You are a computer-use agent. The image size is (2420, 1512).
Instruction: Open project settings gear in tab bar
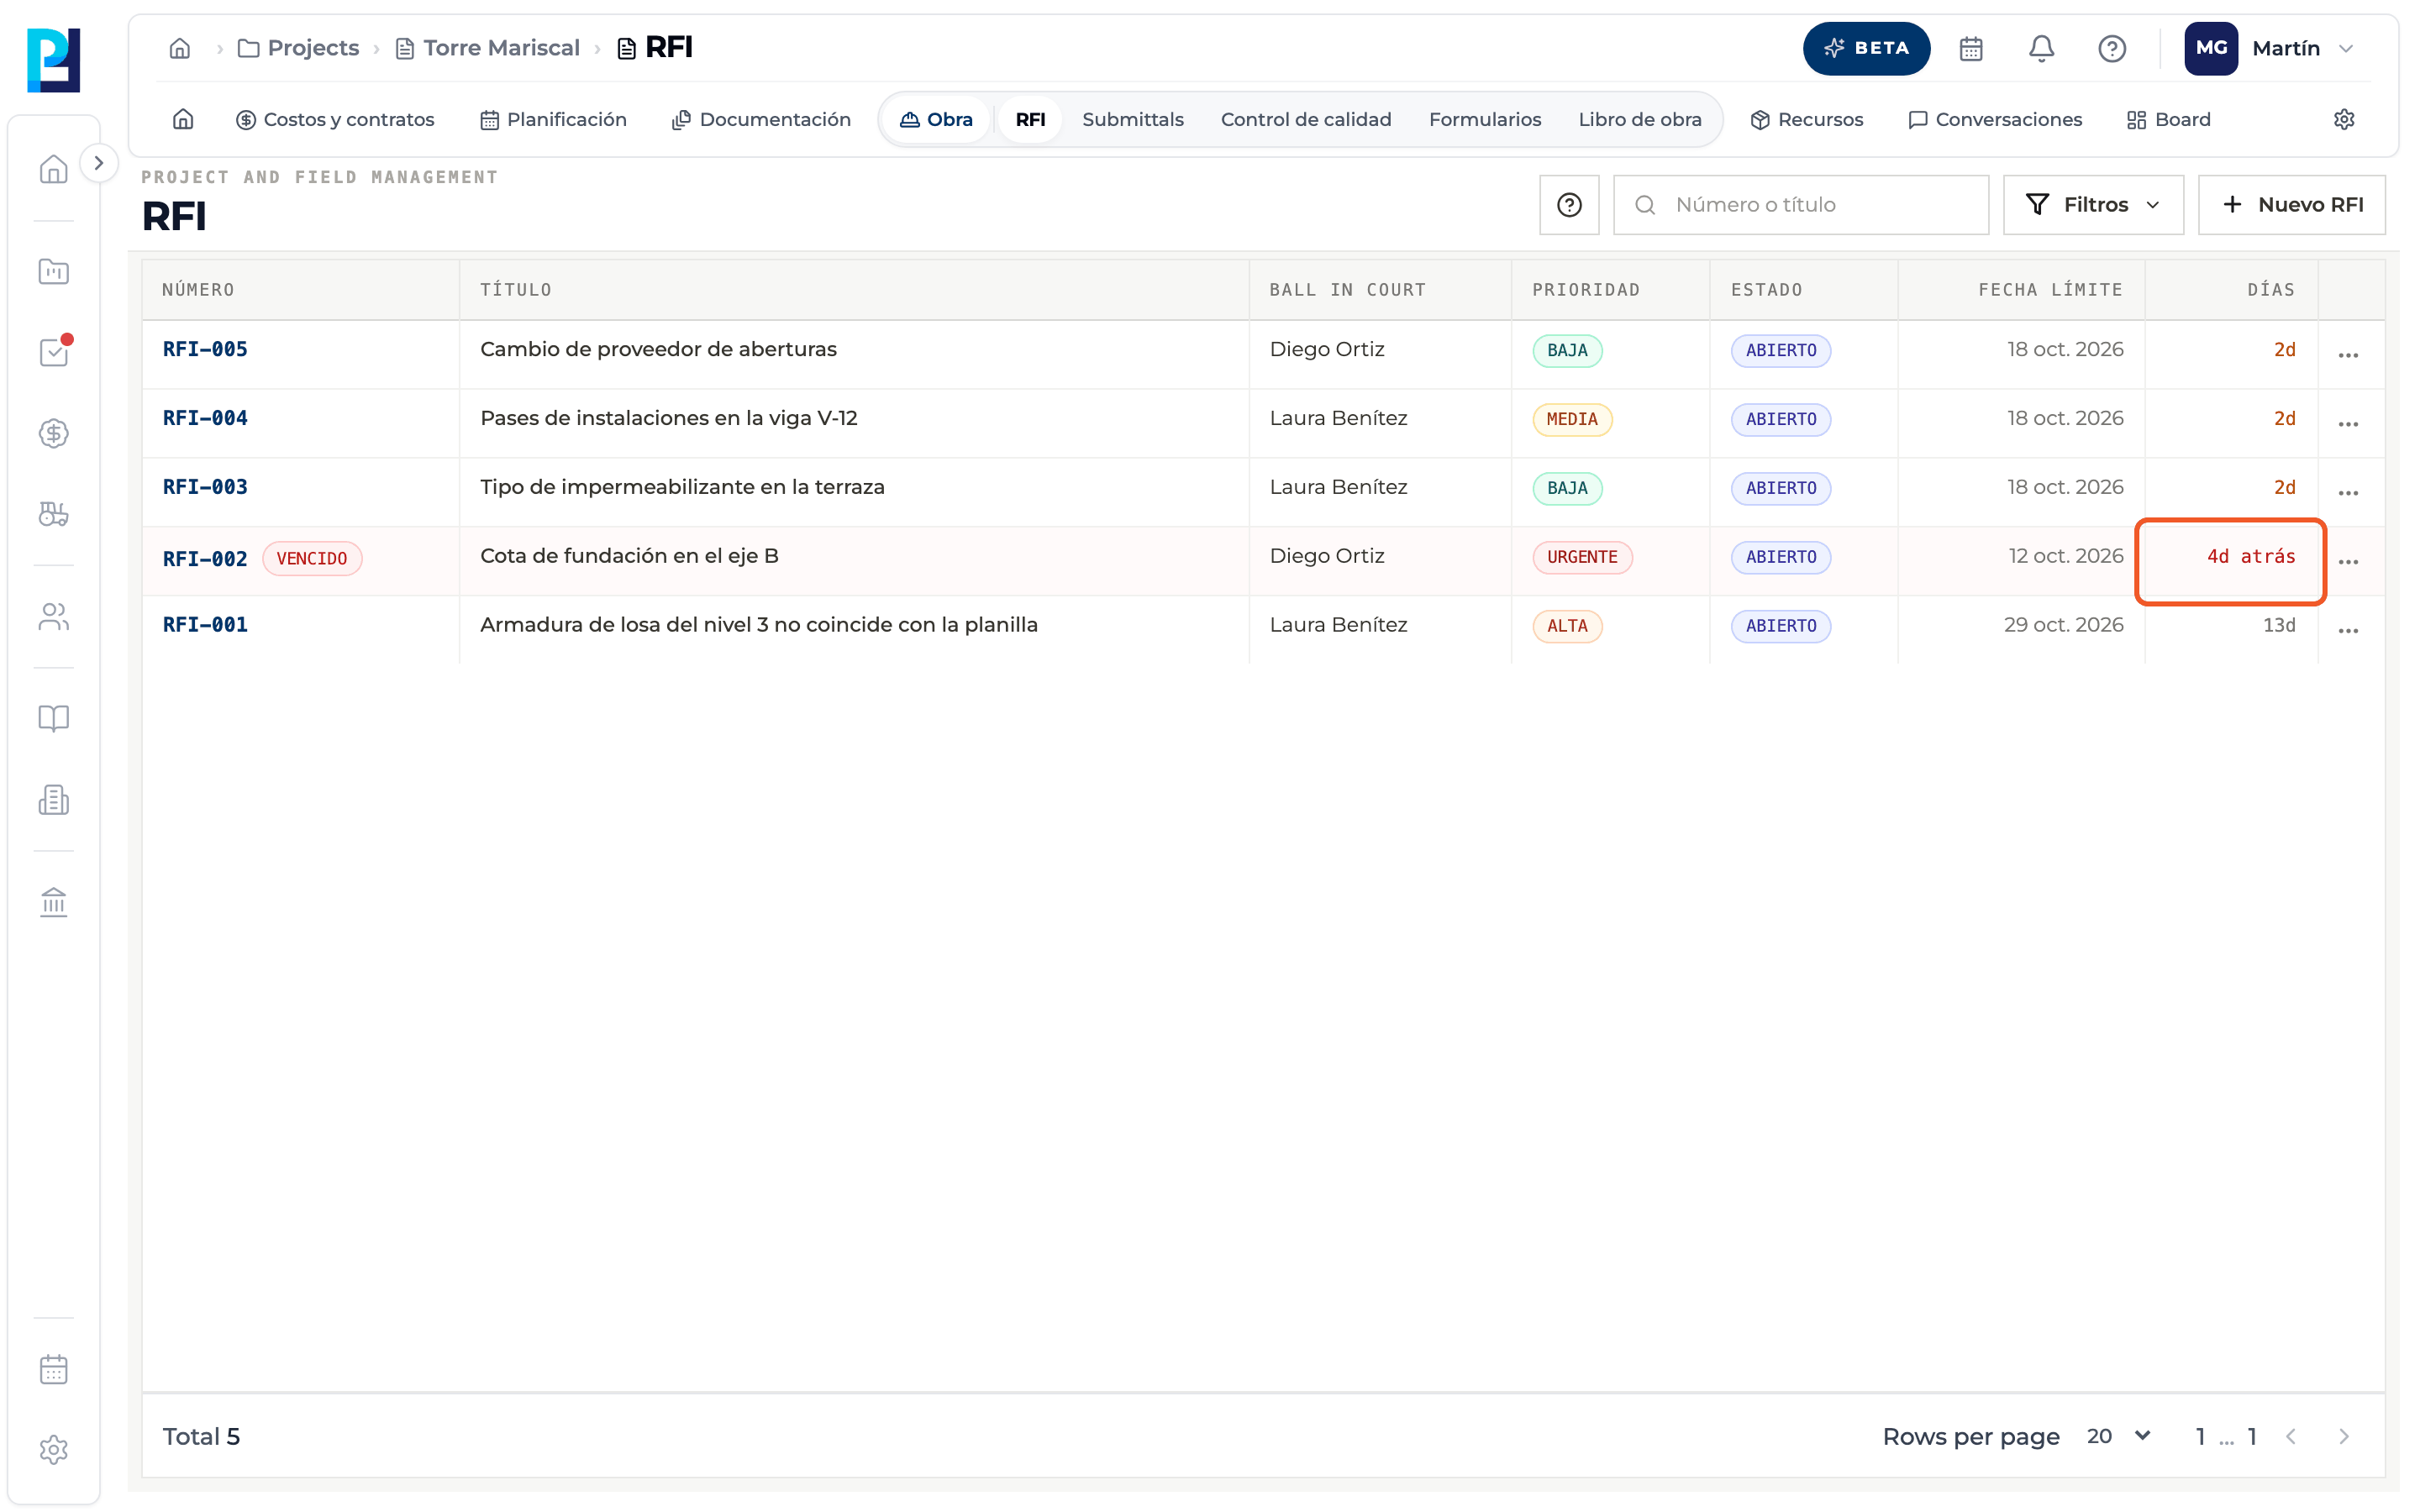2344,119
